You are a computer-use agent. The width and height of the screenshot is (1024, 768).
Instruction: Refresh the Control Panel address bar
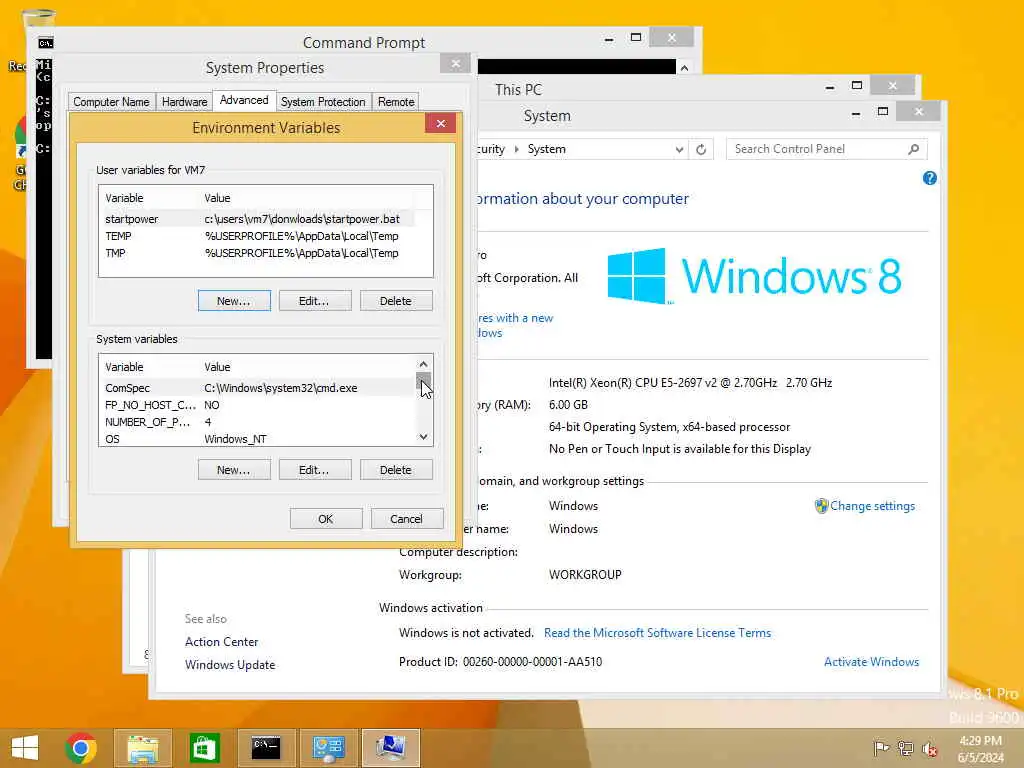pos(701,150)
